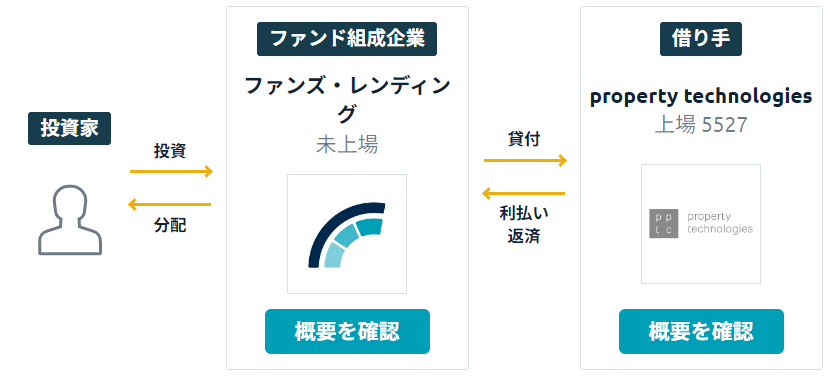Open 概要を確認 under ファンズ・レンディング
The height and width of the screenshot is (376, 828).
click(x=347, y=332)
